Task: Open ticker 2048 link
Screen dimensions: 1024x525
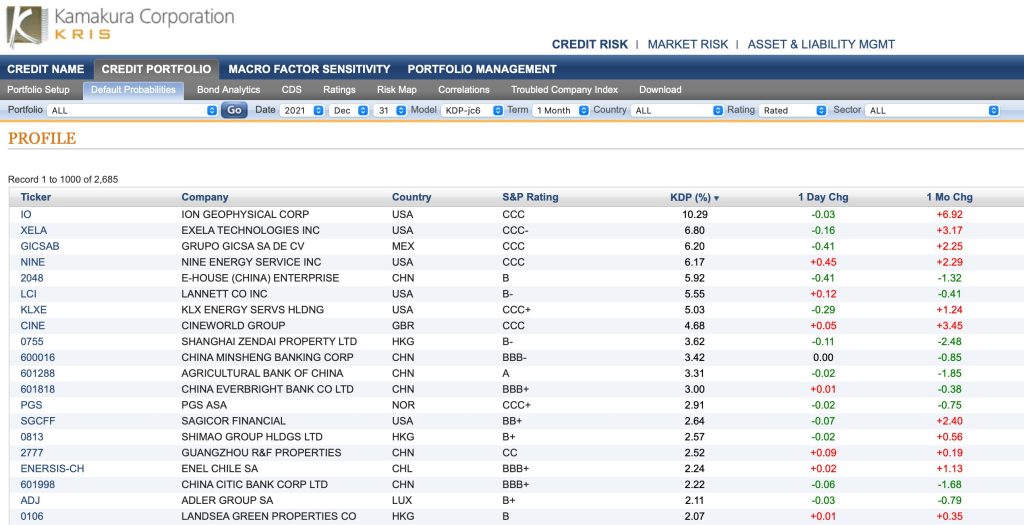Action: (32, 278)
